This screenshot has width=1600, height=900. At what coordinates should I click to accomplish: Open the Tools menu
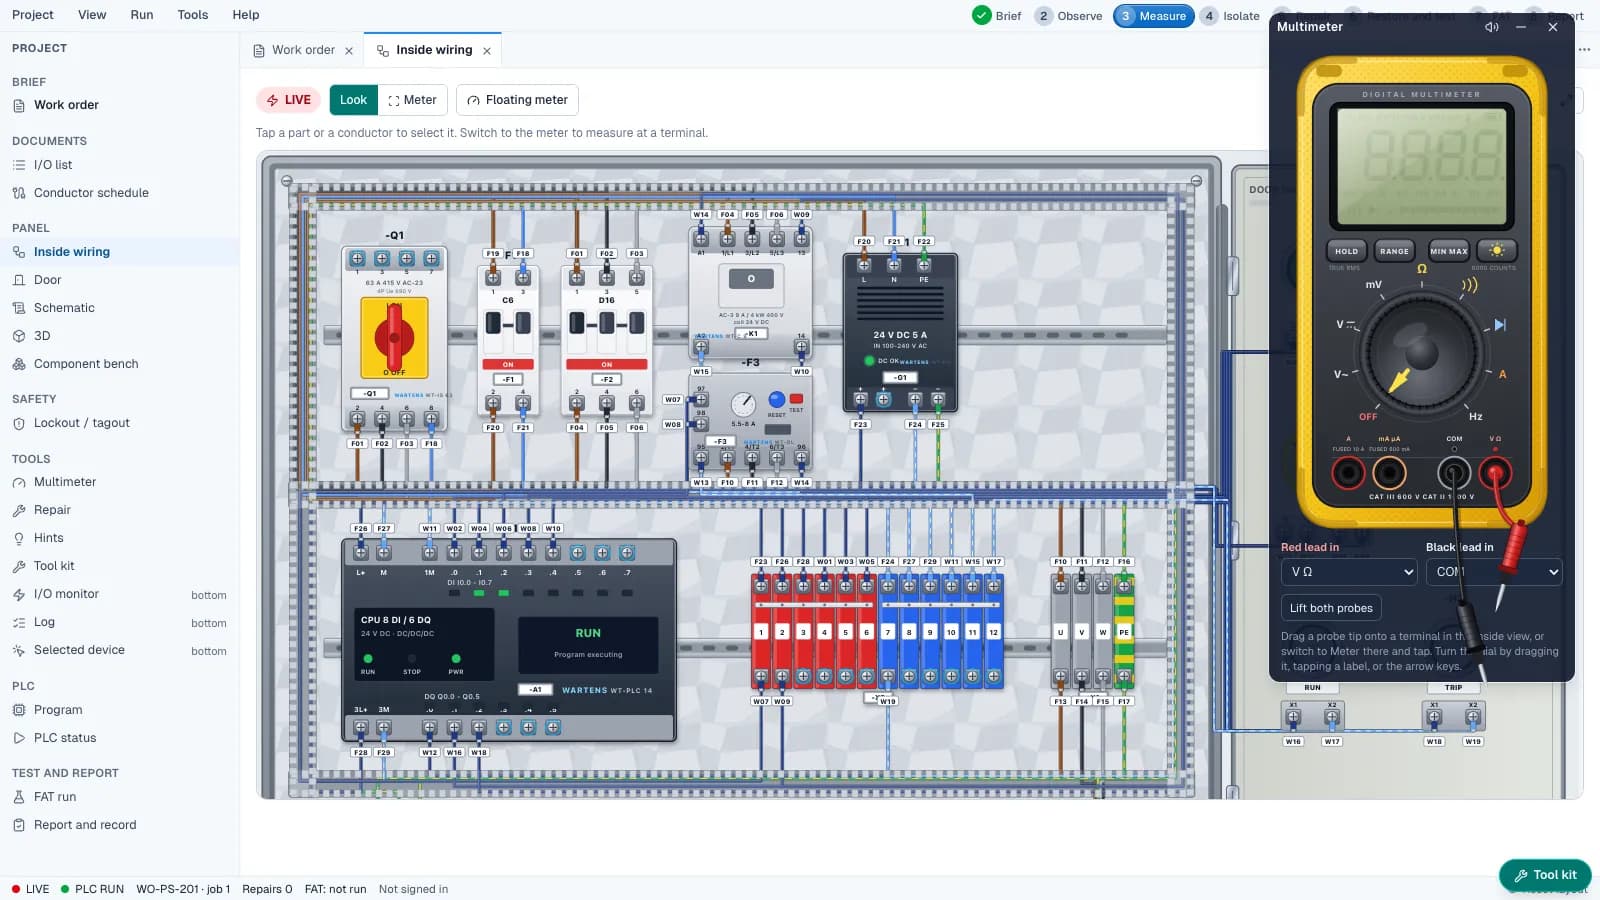[x=193, y=15]
